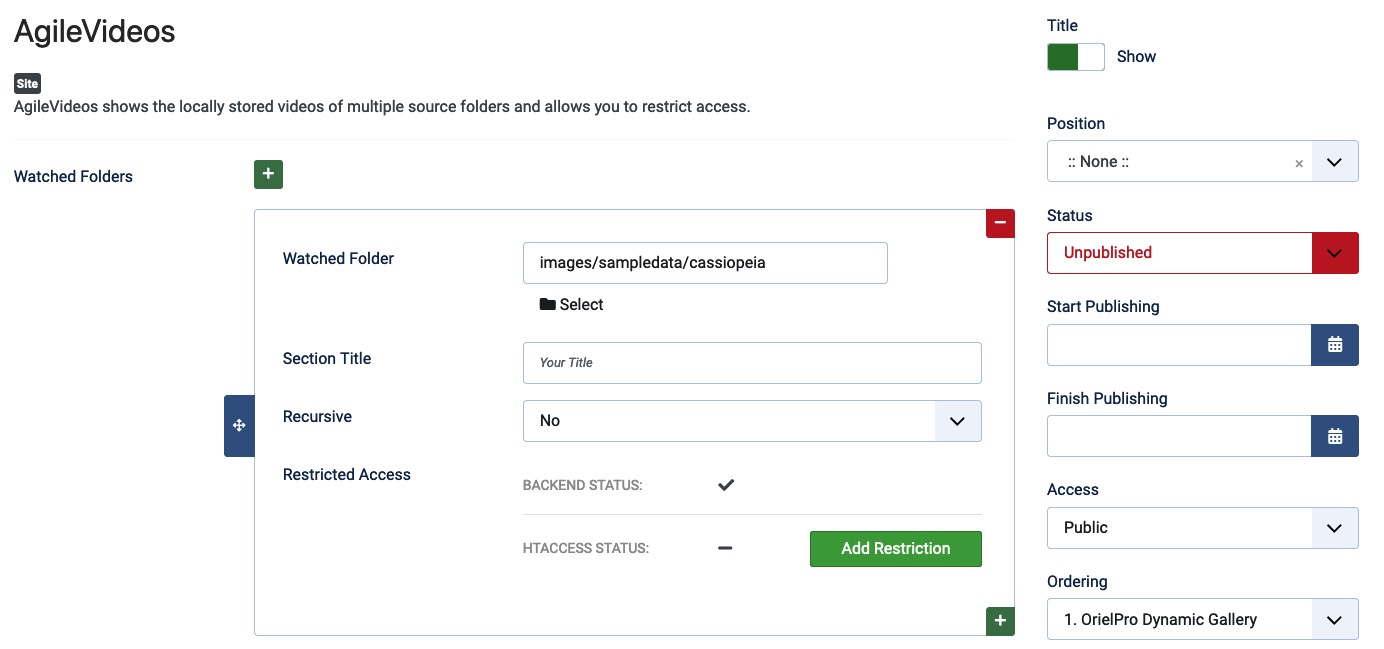The image size is (1384, 649).
Task: Open the Finish Publishing calendar picker
Action: tap(1334, 436)
